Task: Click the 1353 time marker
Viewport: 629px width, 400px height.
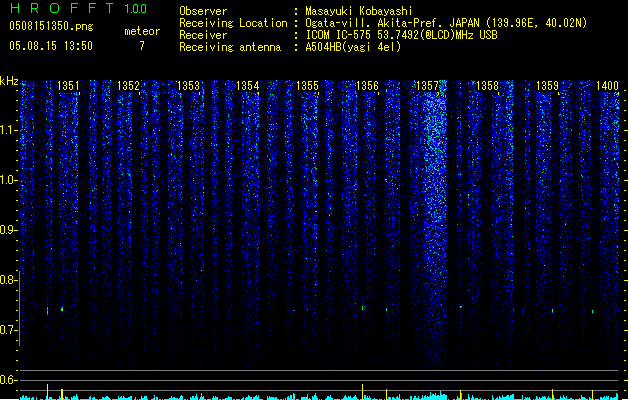Action: click(188, 86)
